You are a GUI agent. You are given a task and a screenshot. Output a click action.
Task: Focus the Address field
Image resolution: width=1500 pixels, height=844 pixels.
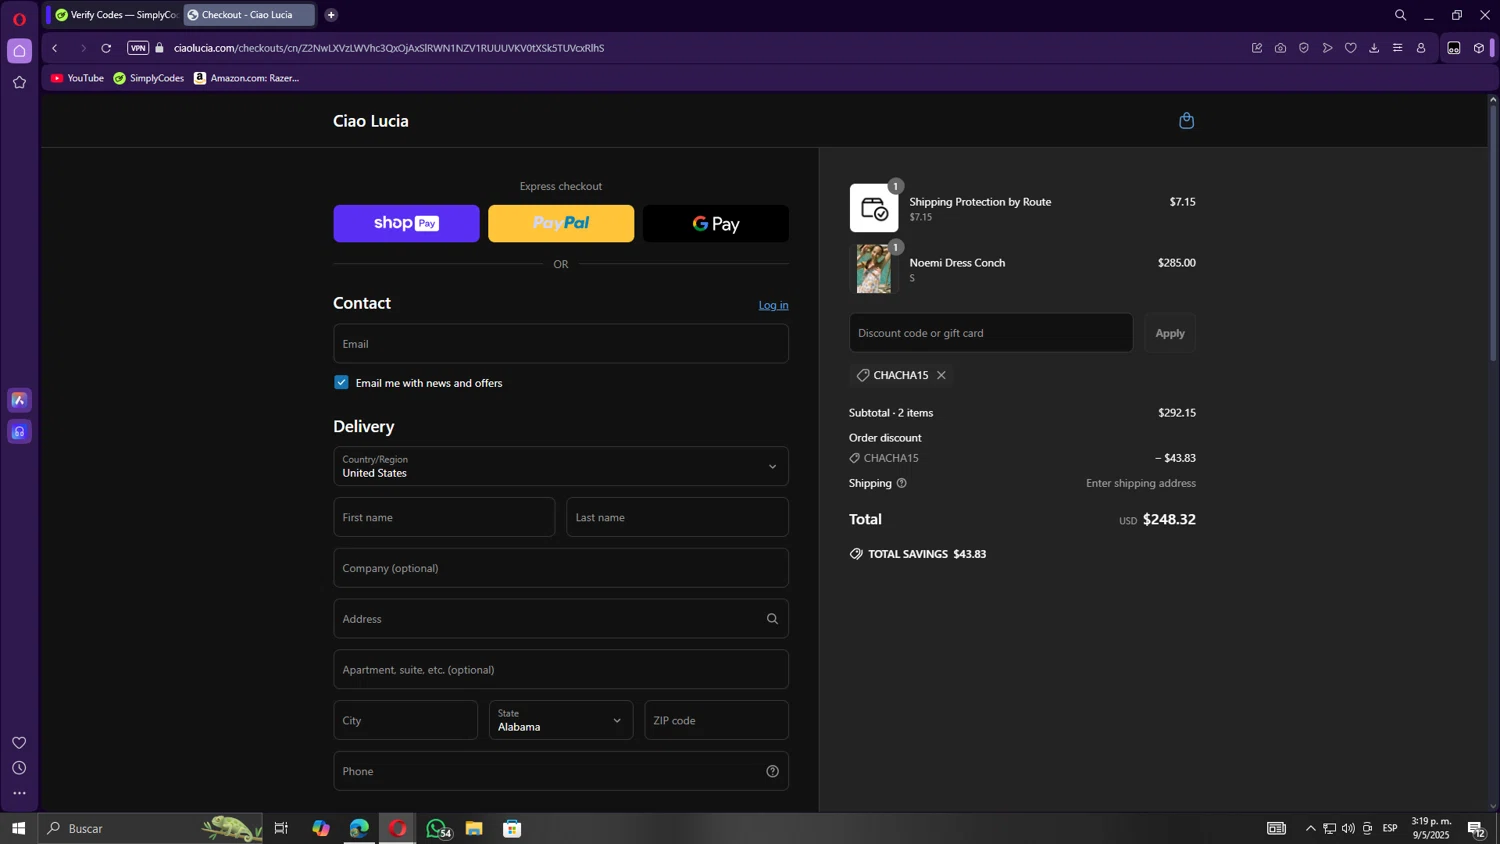(561, 619)
